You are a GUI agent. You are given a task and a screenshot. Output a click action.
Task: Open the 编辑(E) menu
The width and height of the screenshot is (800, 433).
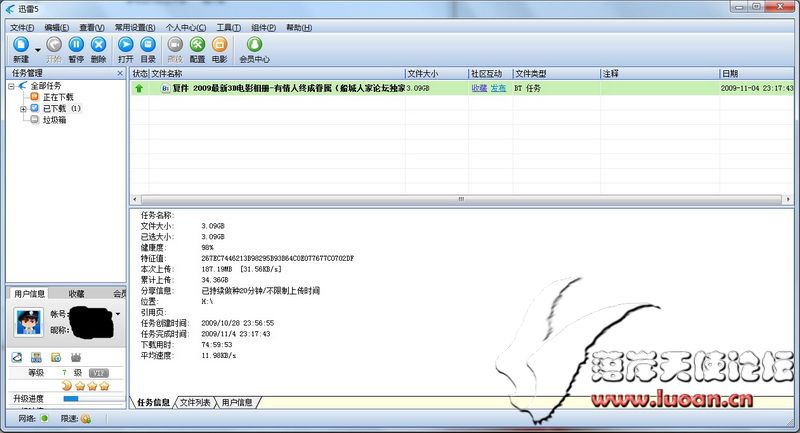57,28
